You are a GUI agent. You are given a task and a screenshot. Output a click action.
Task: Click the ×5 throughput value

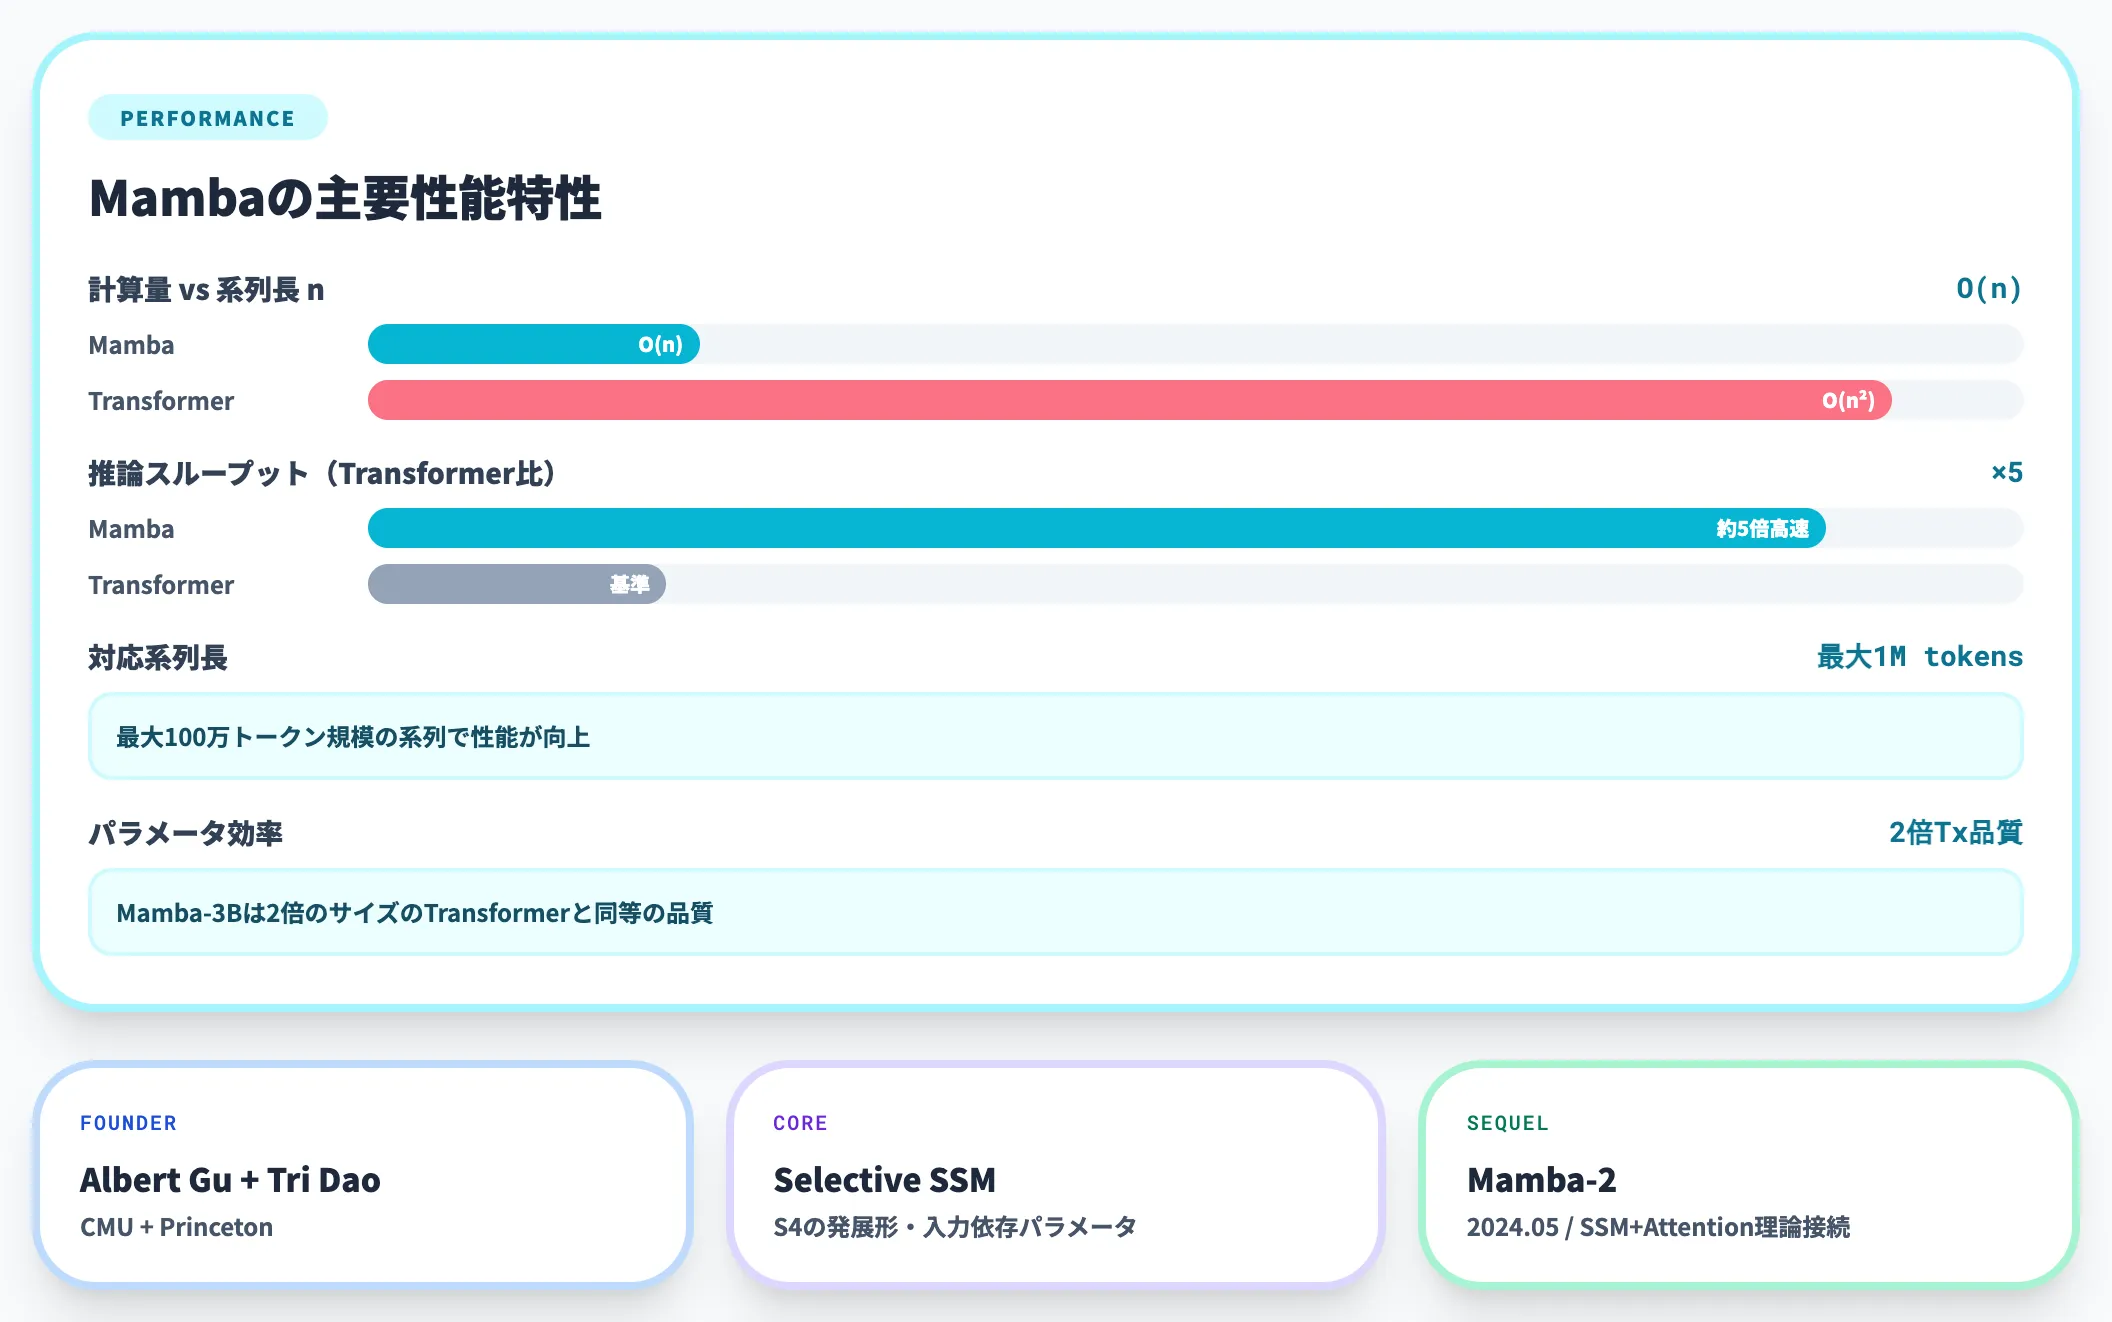2006,472
